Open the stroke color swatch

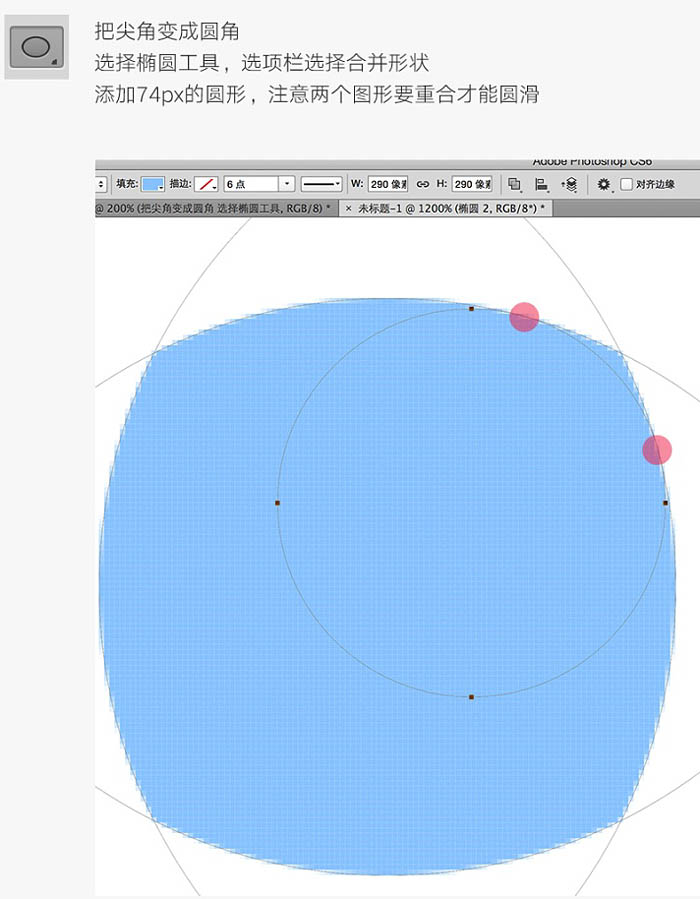206,184
